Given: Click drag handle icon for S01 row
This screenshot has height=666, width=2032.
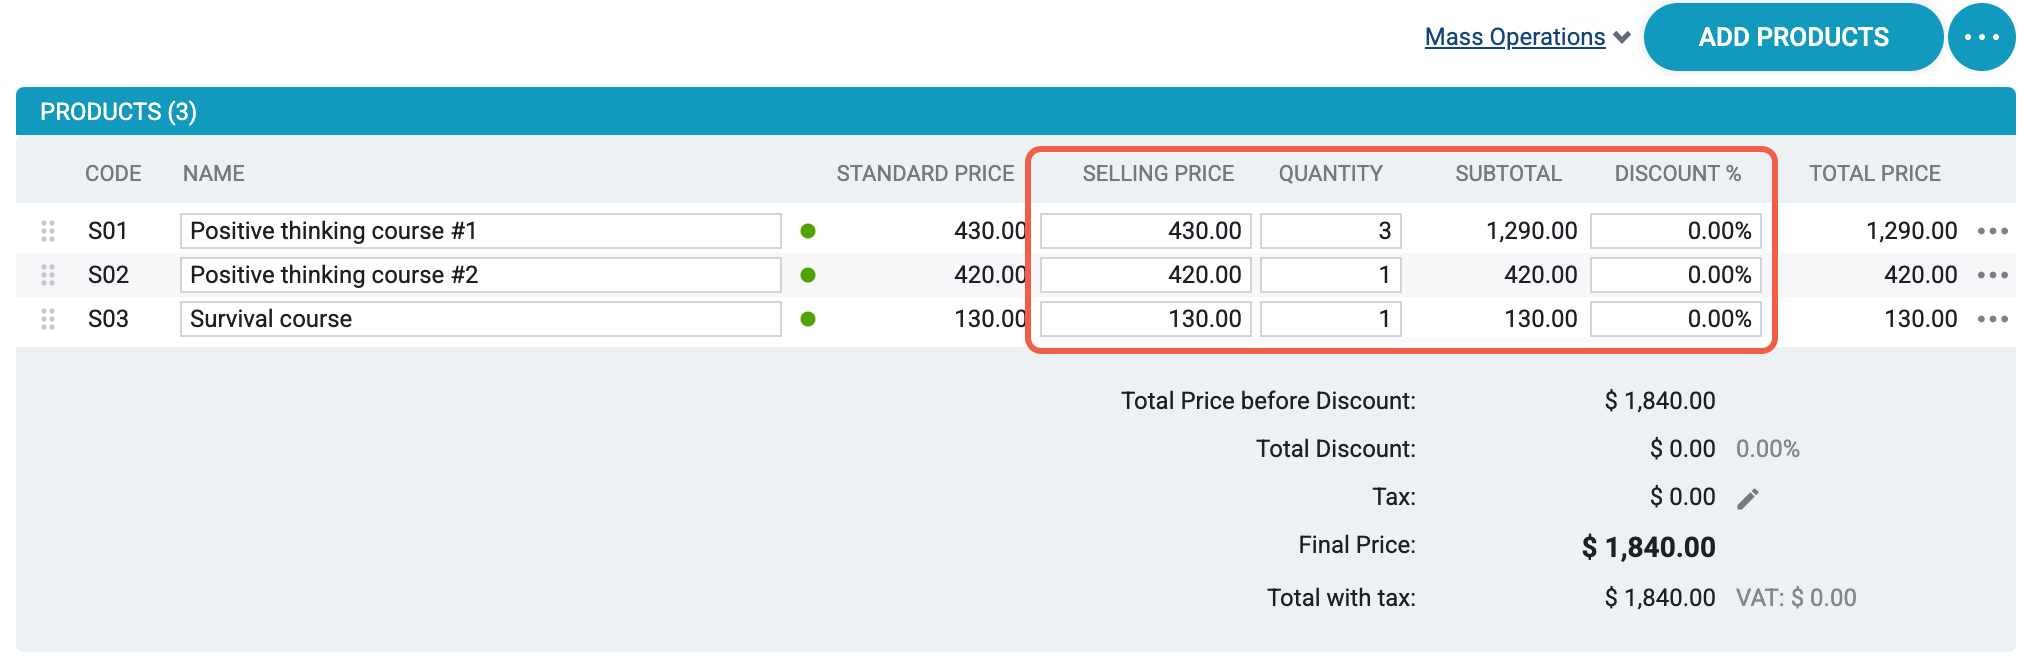Looking at the screenshot, I should [47, 231].
